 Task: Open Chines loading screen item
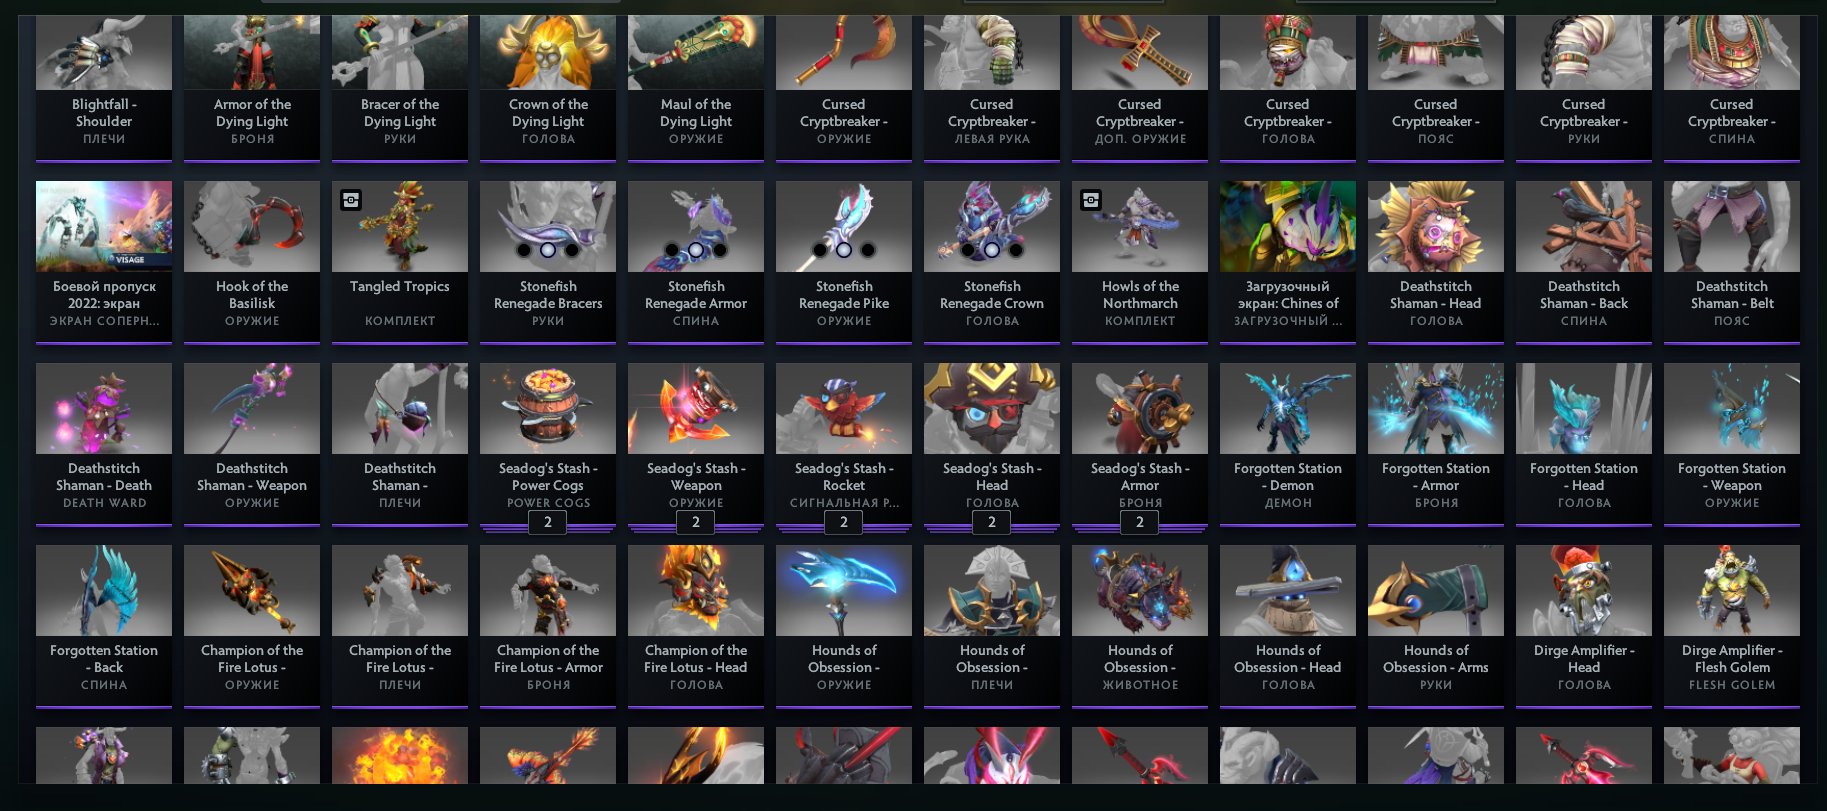pyautogui.click(x=1288, y=261)
